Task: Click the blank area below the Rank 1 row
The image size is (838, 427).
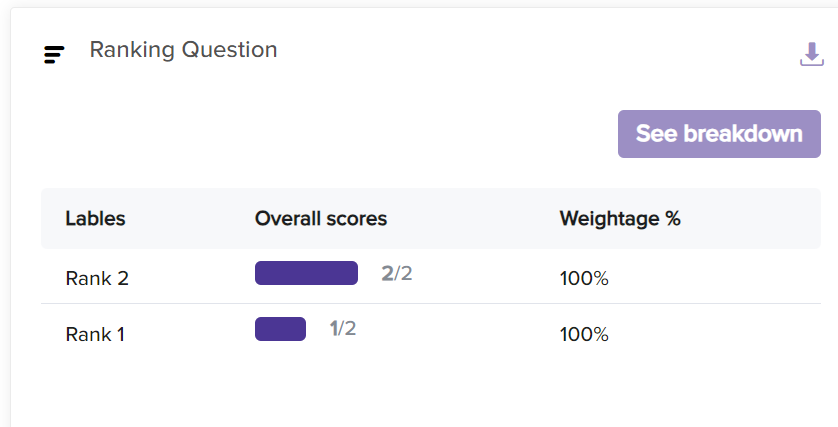Action: click(x=430, y=390)
